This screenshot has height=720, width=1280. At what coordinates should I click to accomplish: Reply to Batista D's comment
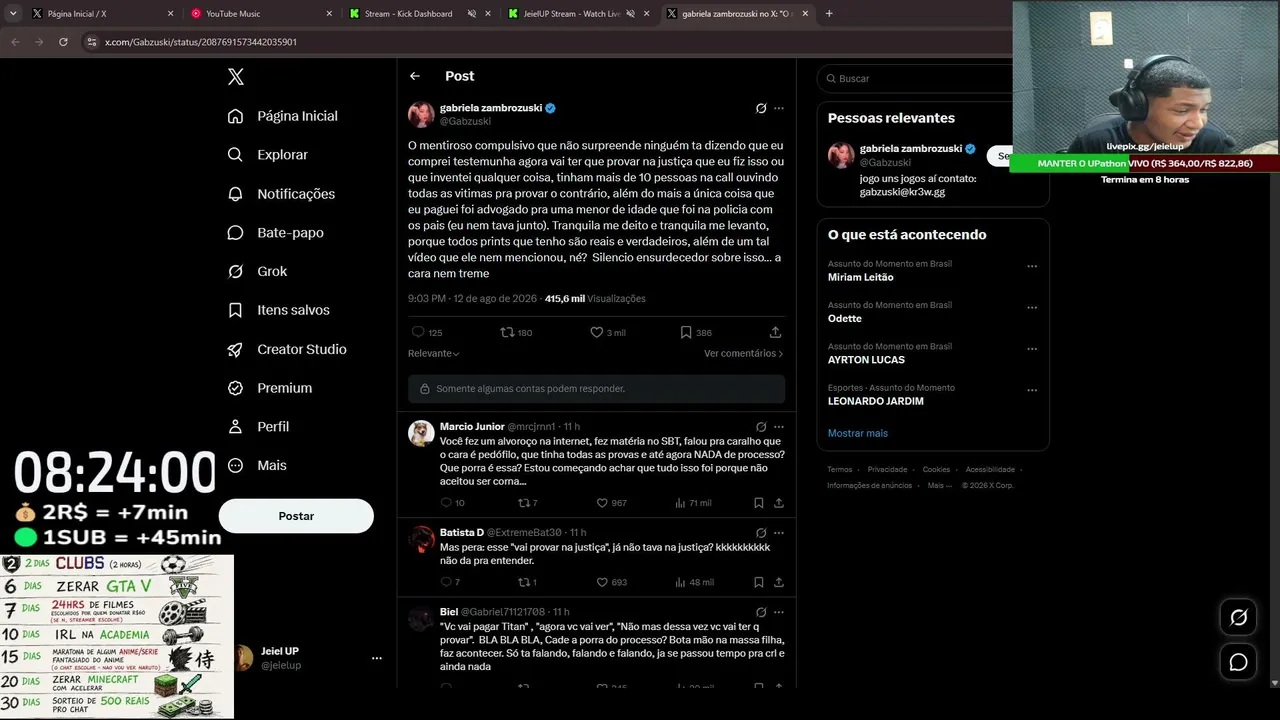coord(446,582)
